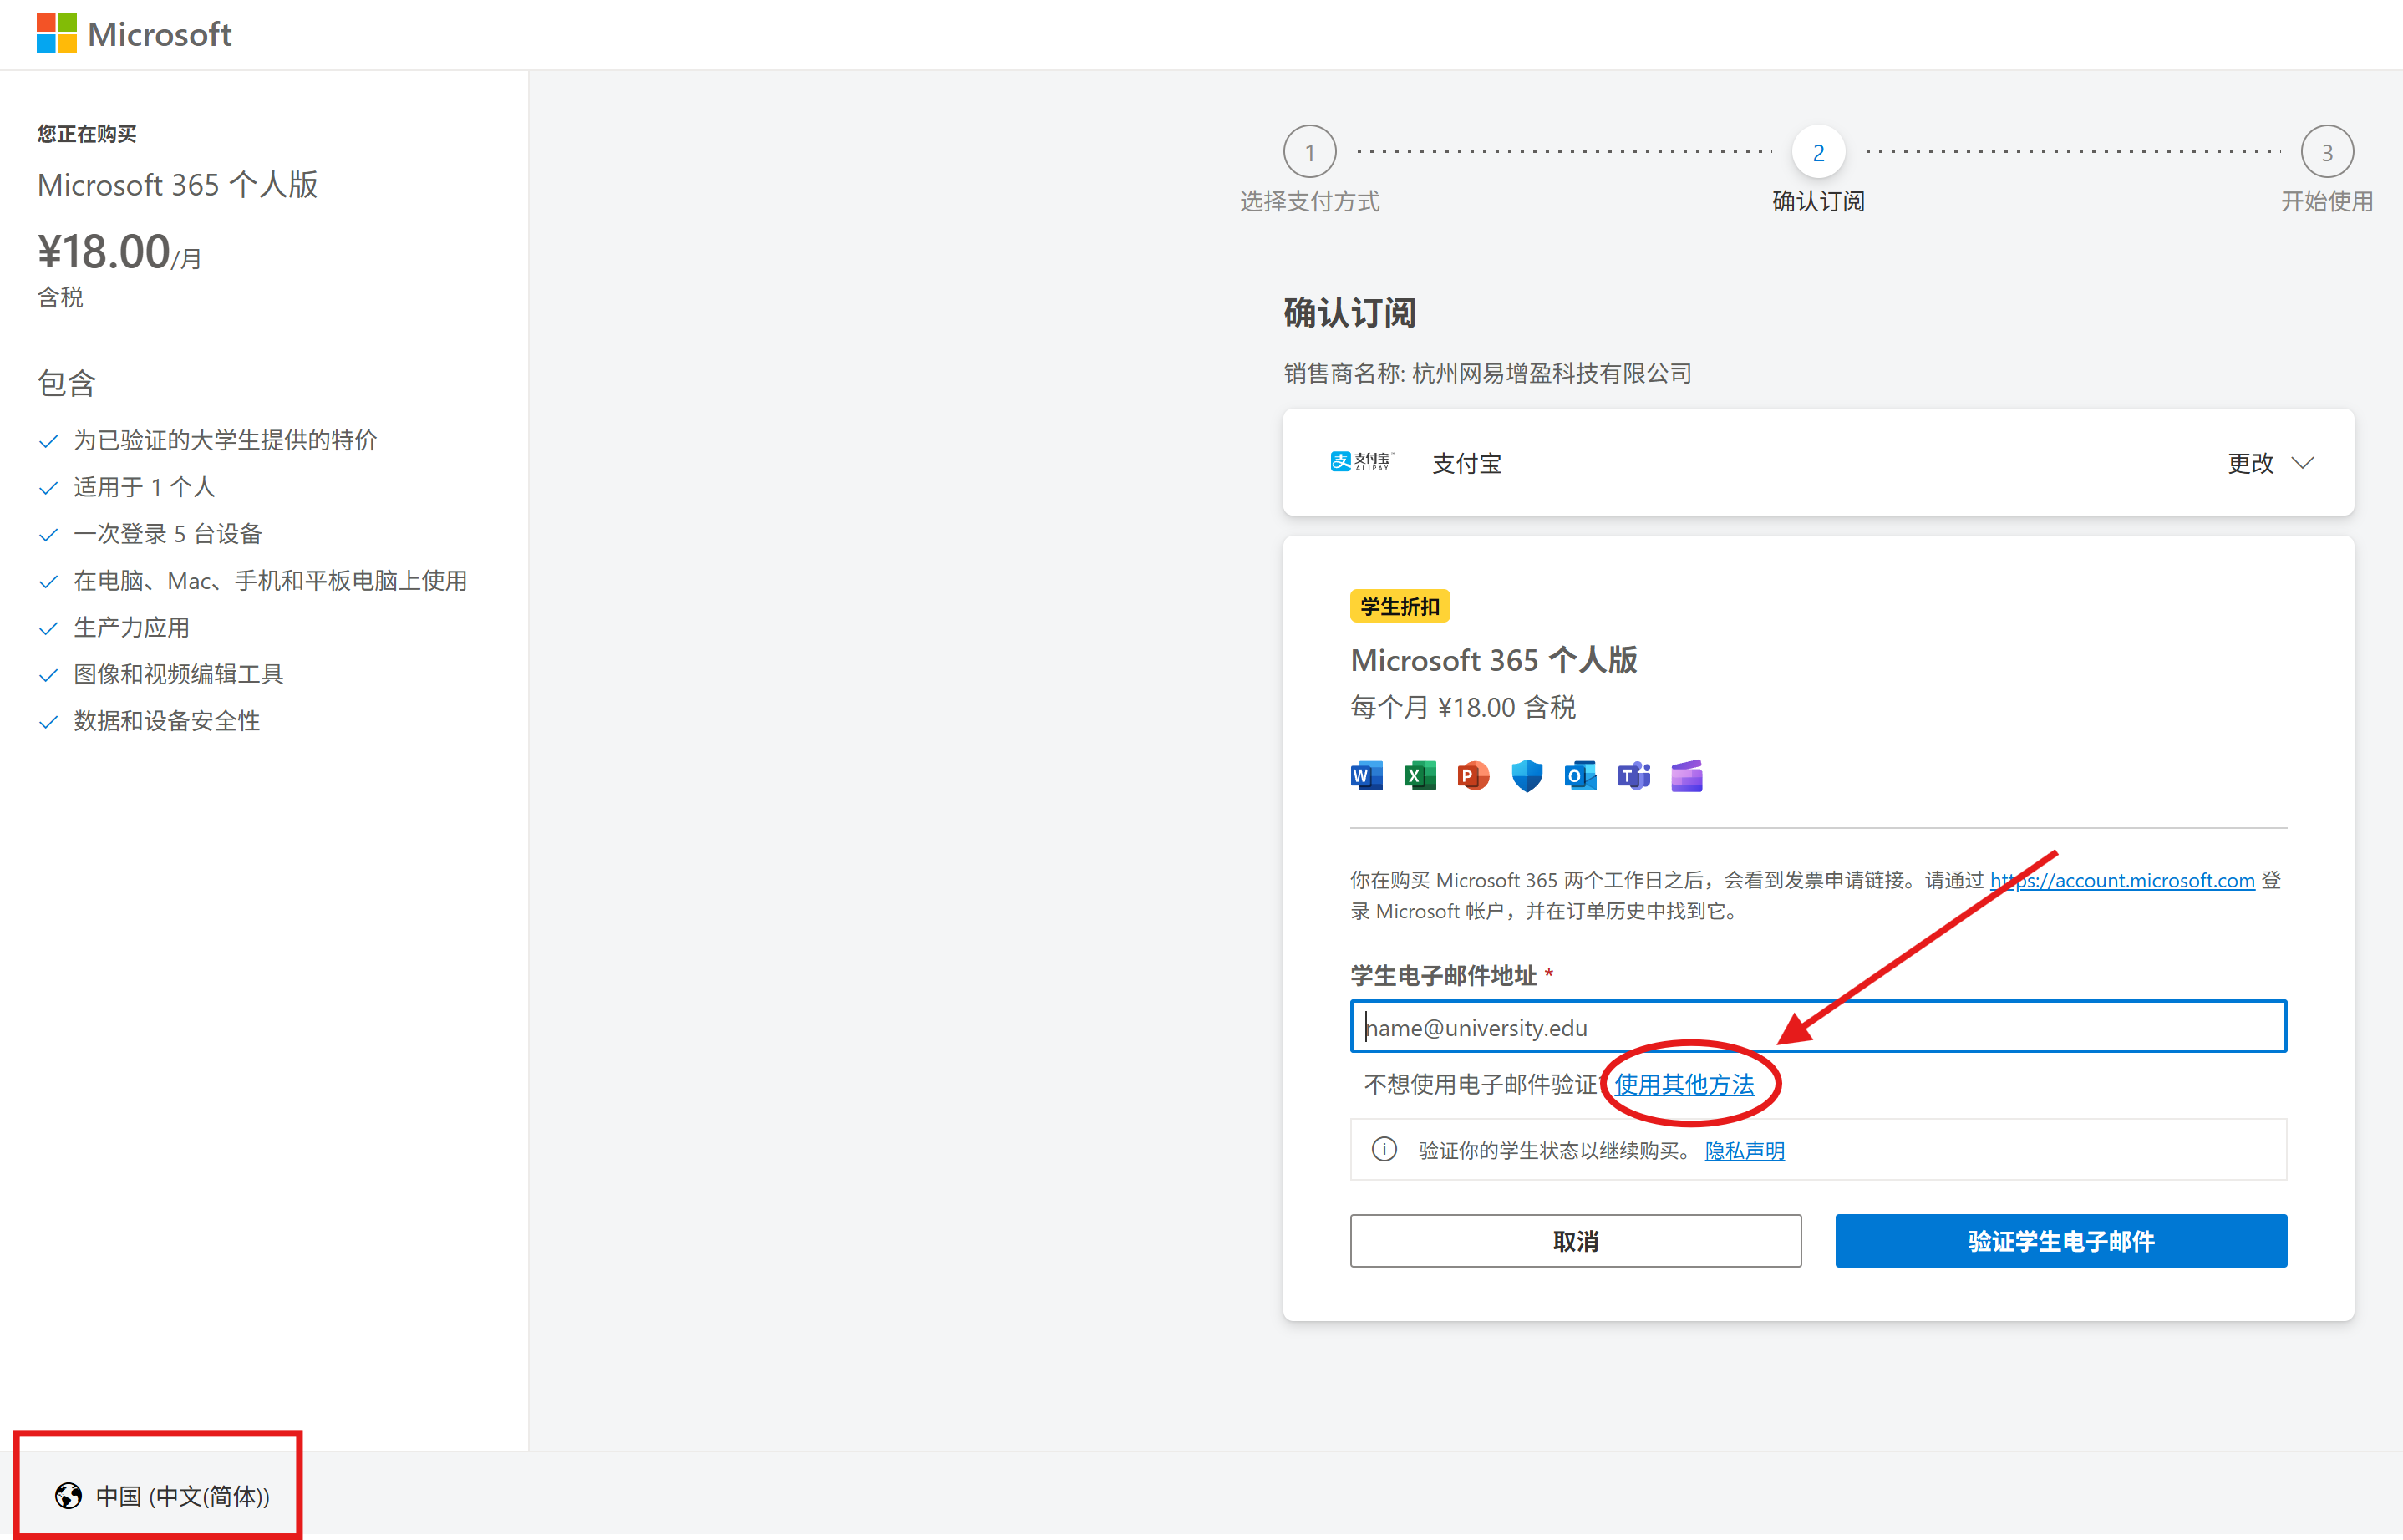
Task: Click step 1 选择支付方式 circle
Action: click(x=1309, y=152)
